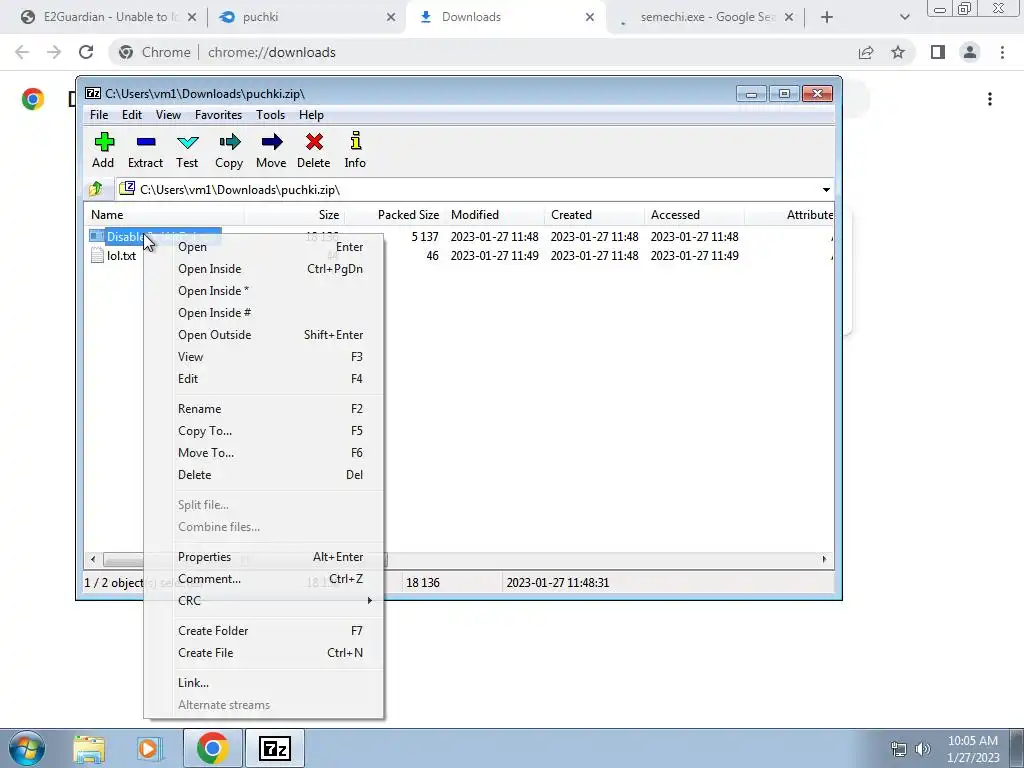Image resolution: width=1024 pixels, height=768 pixels.
Task: Open the Chrome profile avatar
Action: [970, 52]
